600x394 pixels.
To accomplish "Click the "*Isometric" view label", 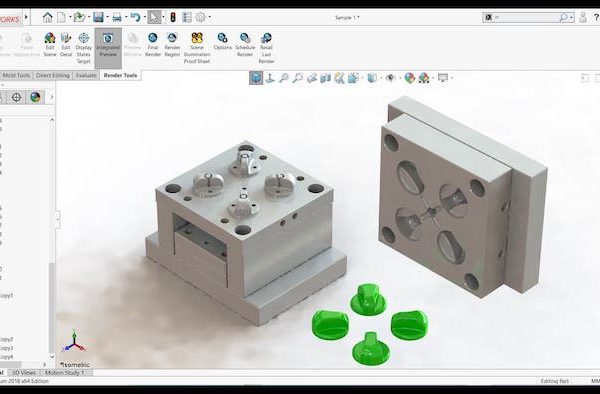I will click(75, 365).
